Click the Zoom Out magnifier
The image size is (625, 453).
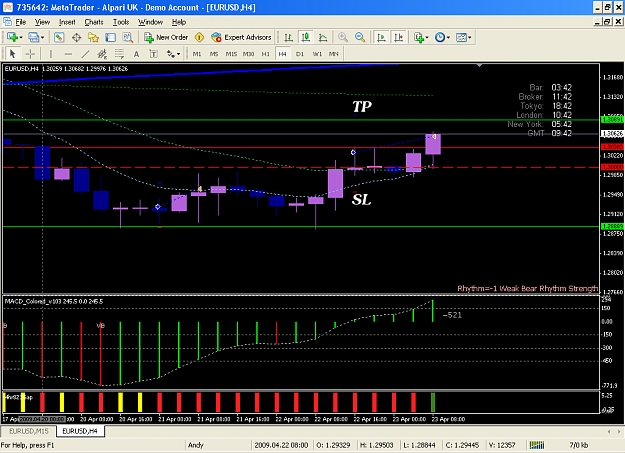(360, 37)
